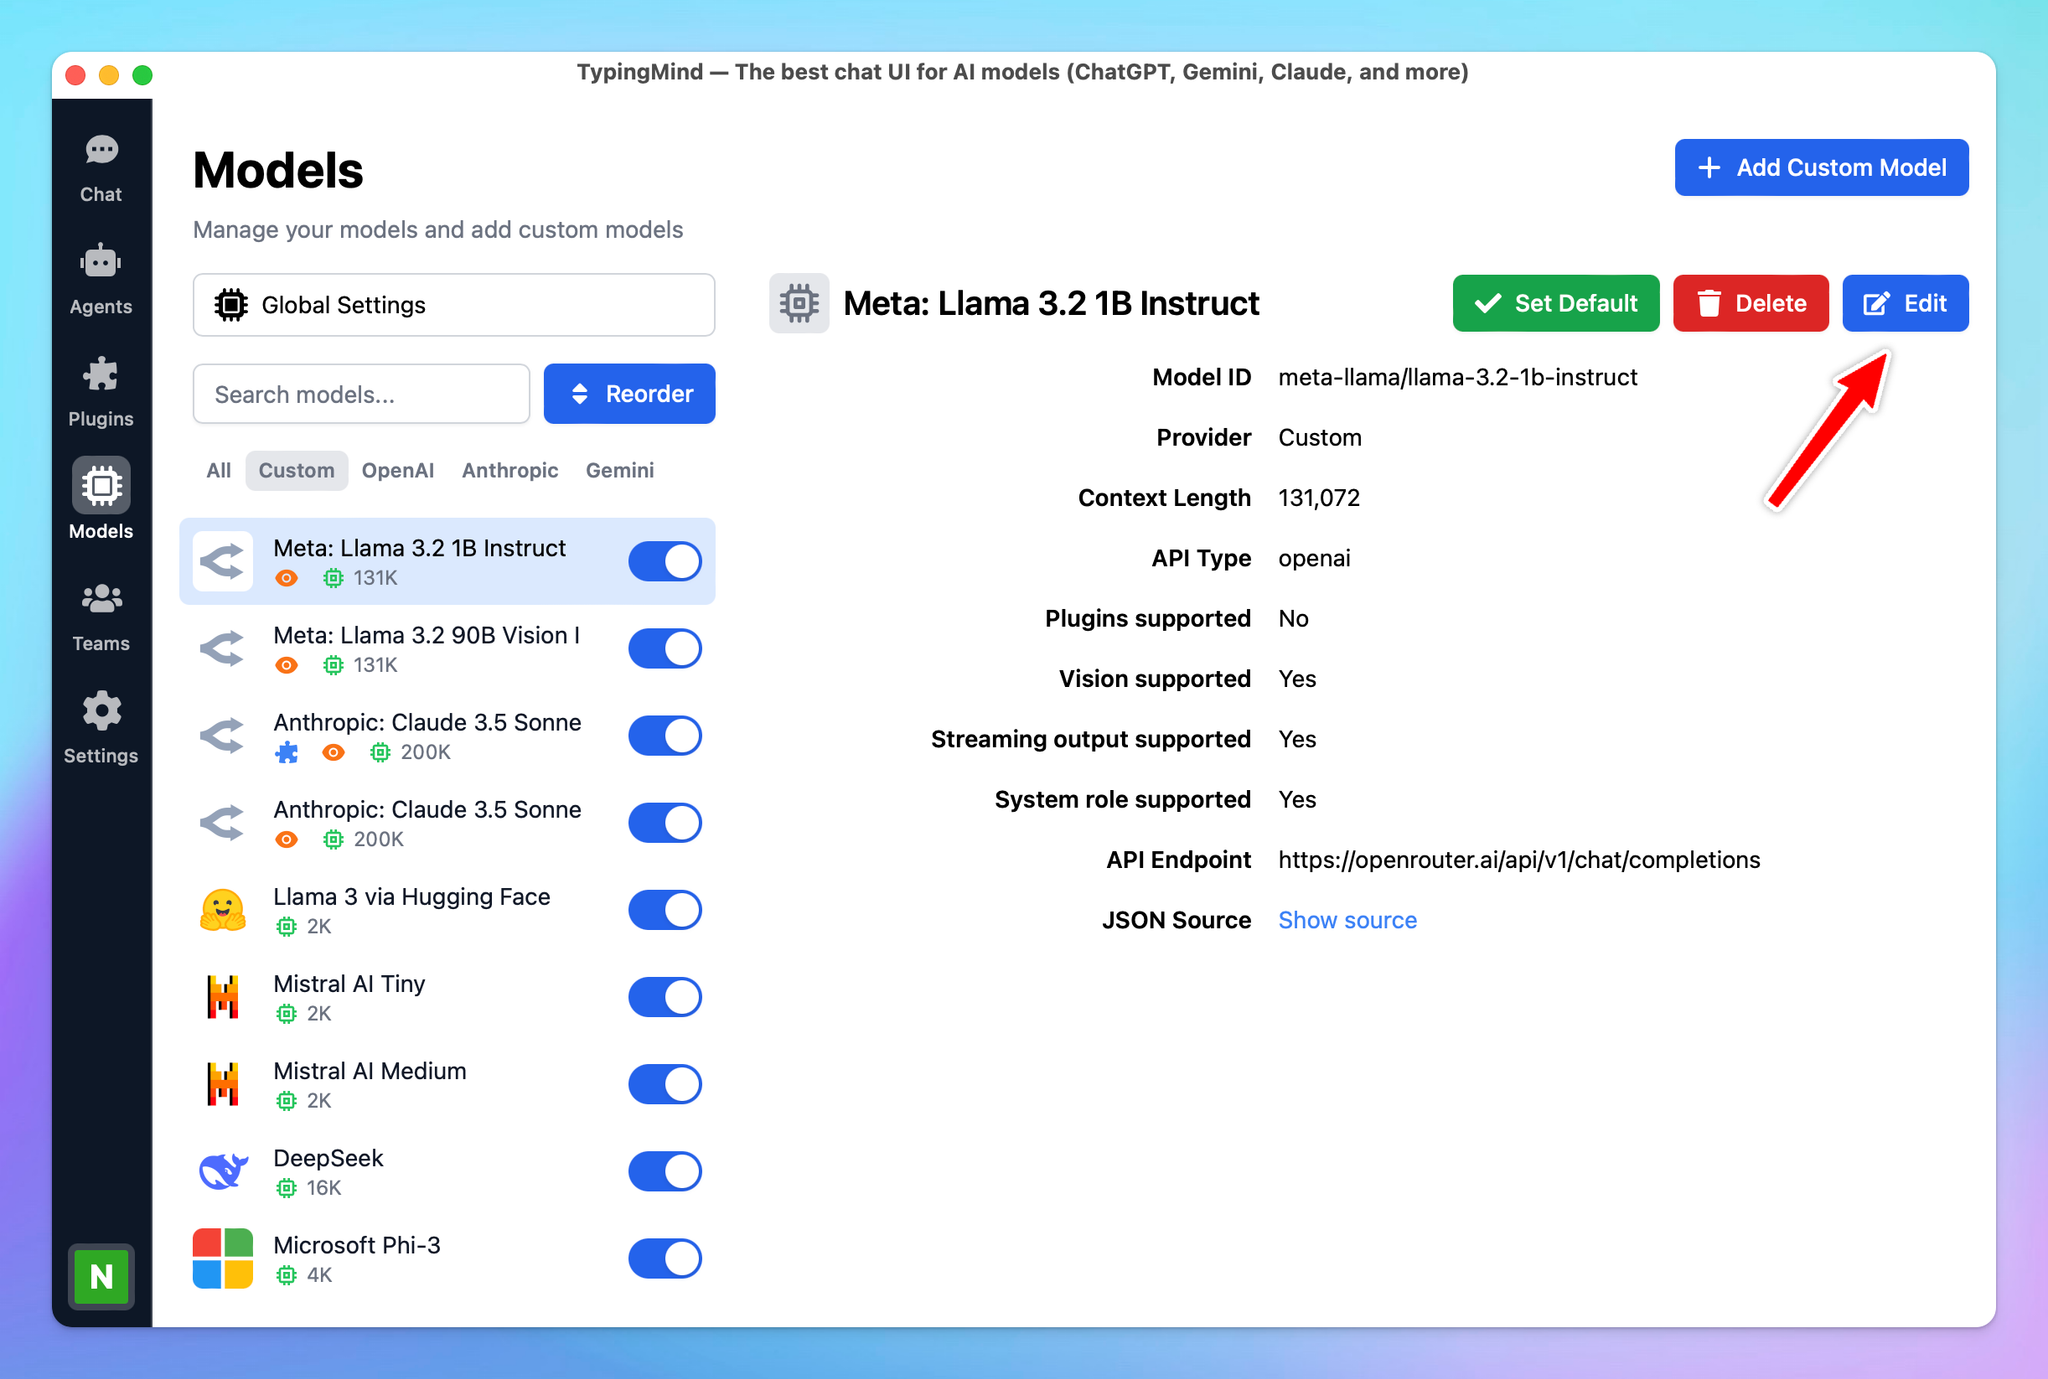Disable first Anthropic Claude 3.5 Sonnet with plugins

[665, 735]
